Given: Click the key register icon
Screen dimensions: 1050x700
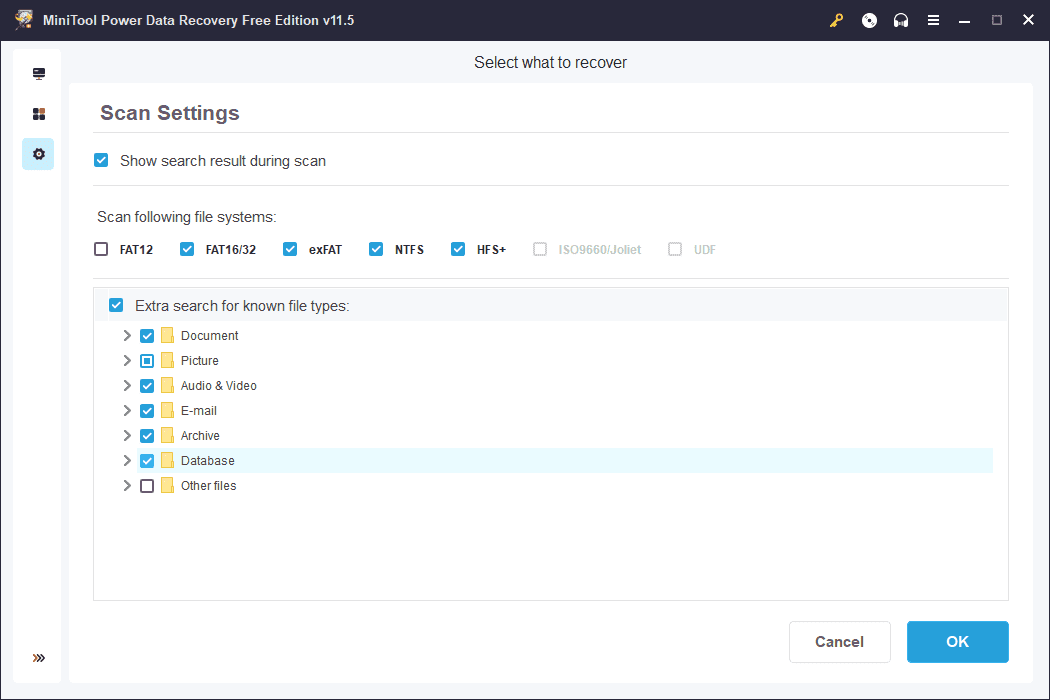Looking at the screenshot, I should (836, 20).
